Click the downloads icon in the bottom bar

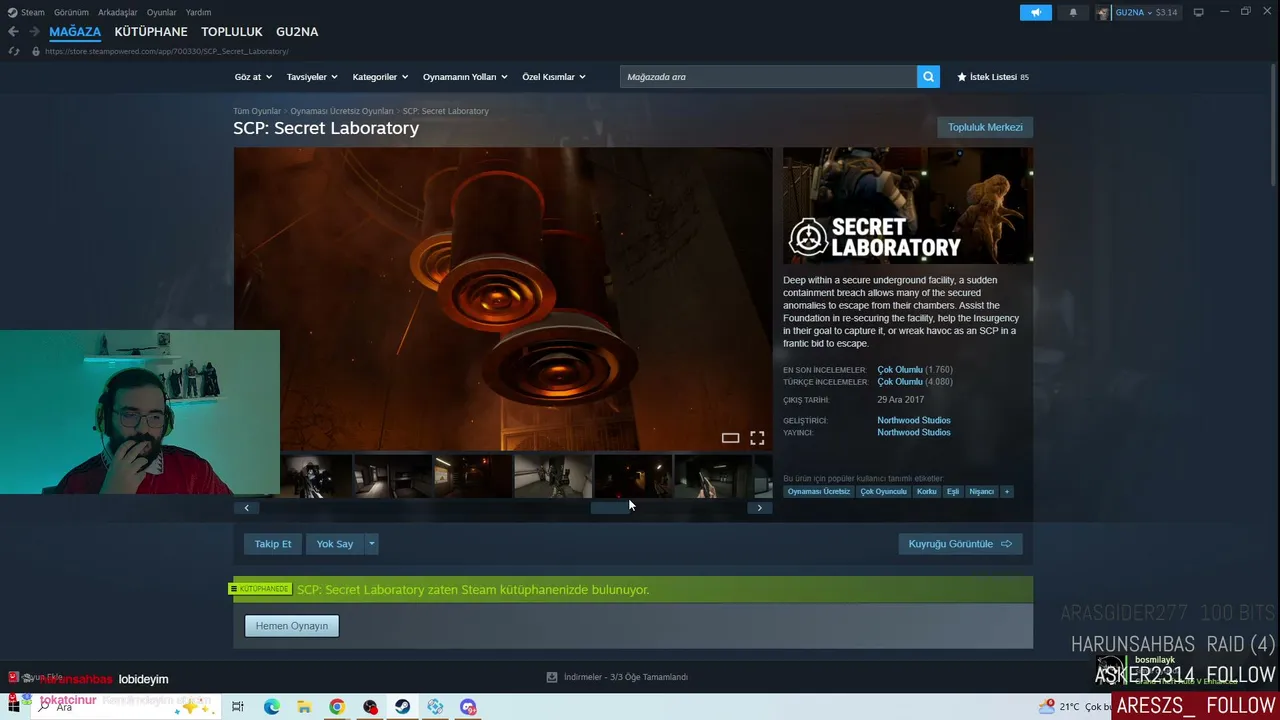(551, 677)
